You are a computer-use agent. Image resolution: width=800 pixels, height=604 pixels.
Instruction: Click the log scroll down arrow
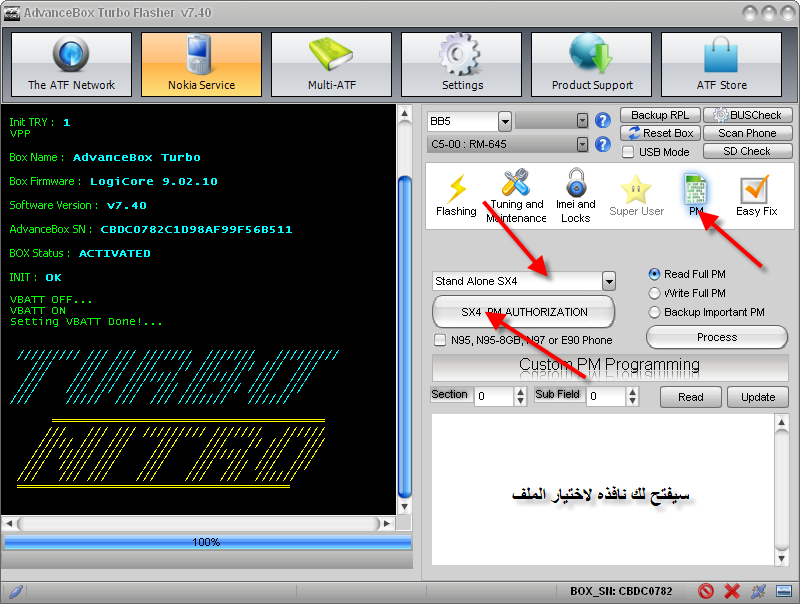tap(405, 507)
